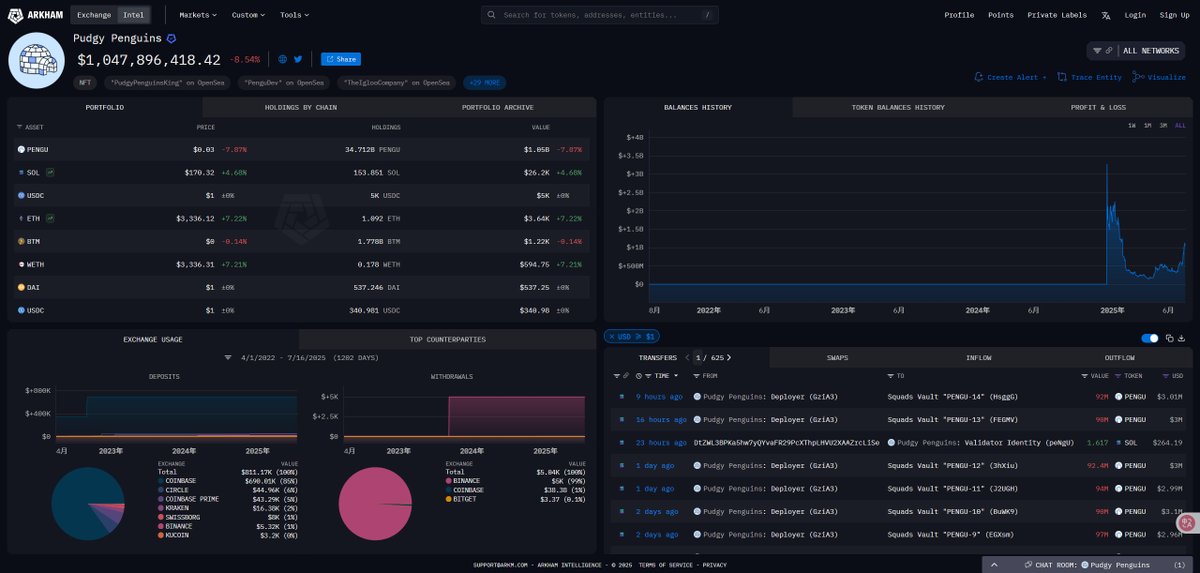This screenshot has width=1200, height=573.
Task: Go to next transfers page arrow
Action: pos(729,357)
